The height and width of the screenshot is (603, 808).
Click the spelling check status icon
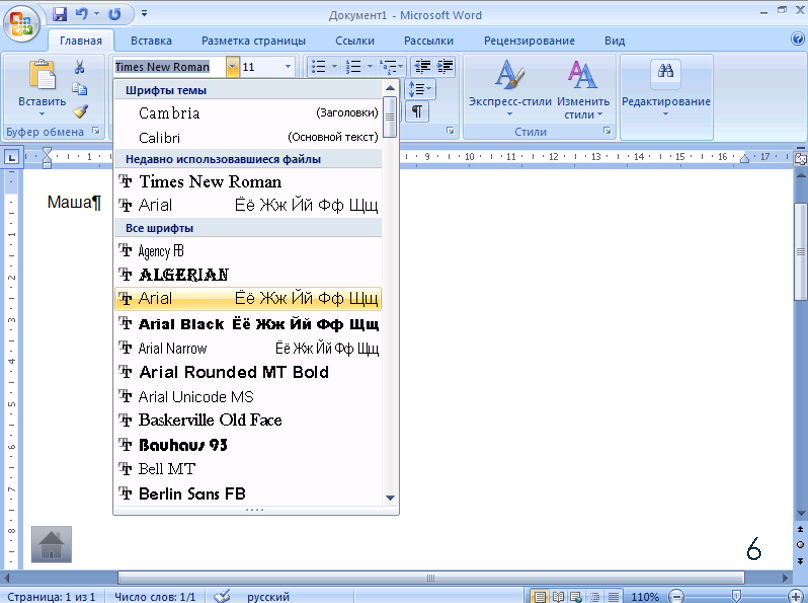coord(222,596)
